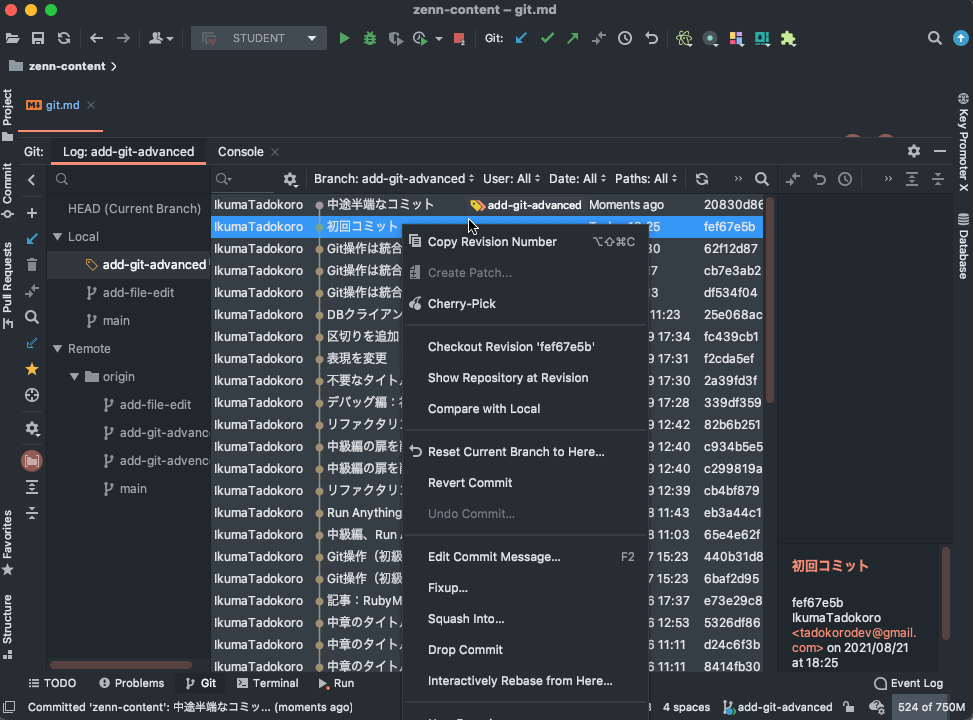Open the tadokorodev@gmail.com email link
Image resolution: width=973 pixels, height=720 pixels.
point(853,632)
